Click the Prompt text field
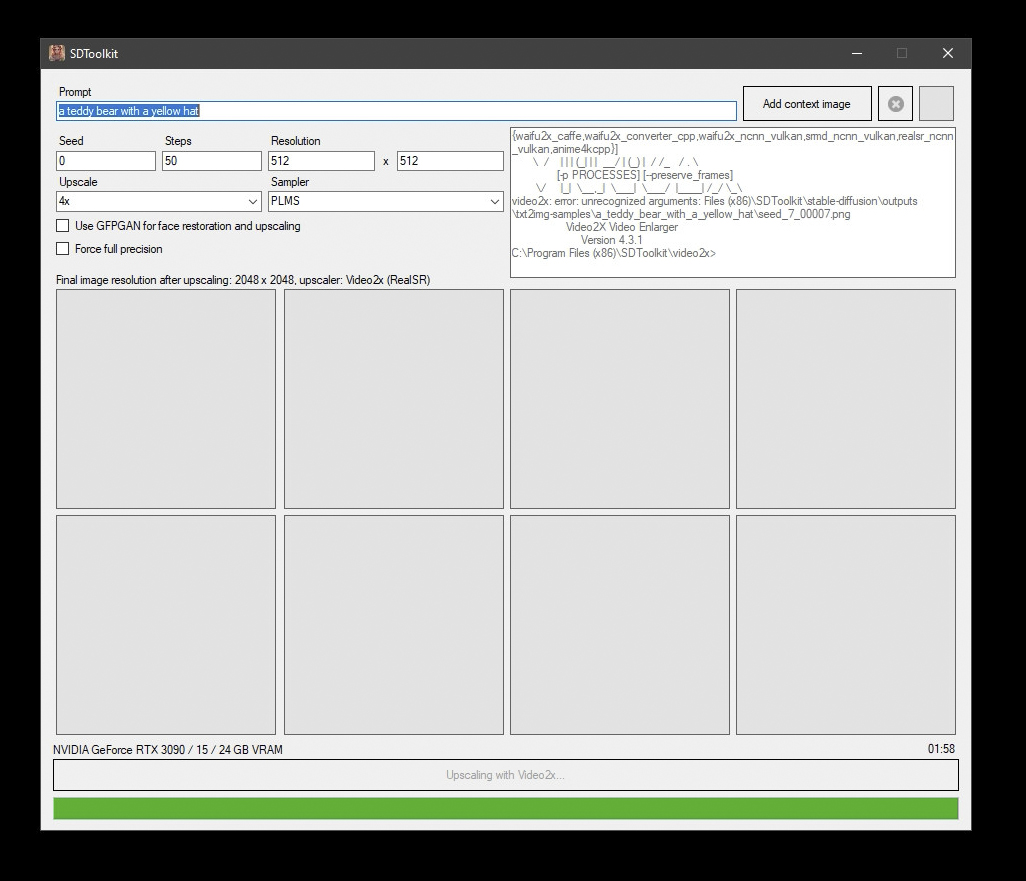Screen dimensions: 1026x881 pos(397,111)
